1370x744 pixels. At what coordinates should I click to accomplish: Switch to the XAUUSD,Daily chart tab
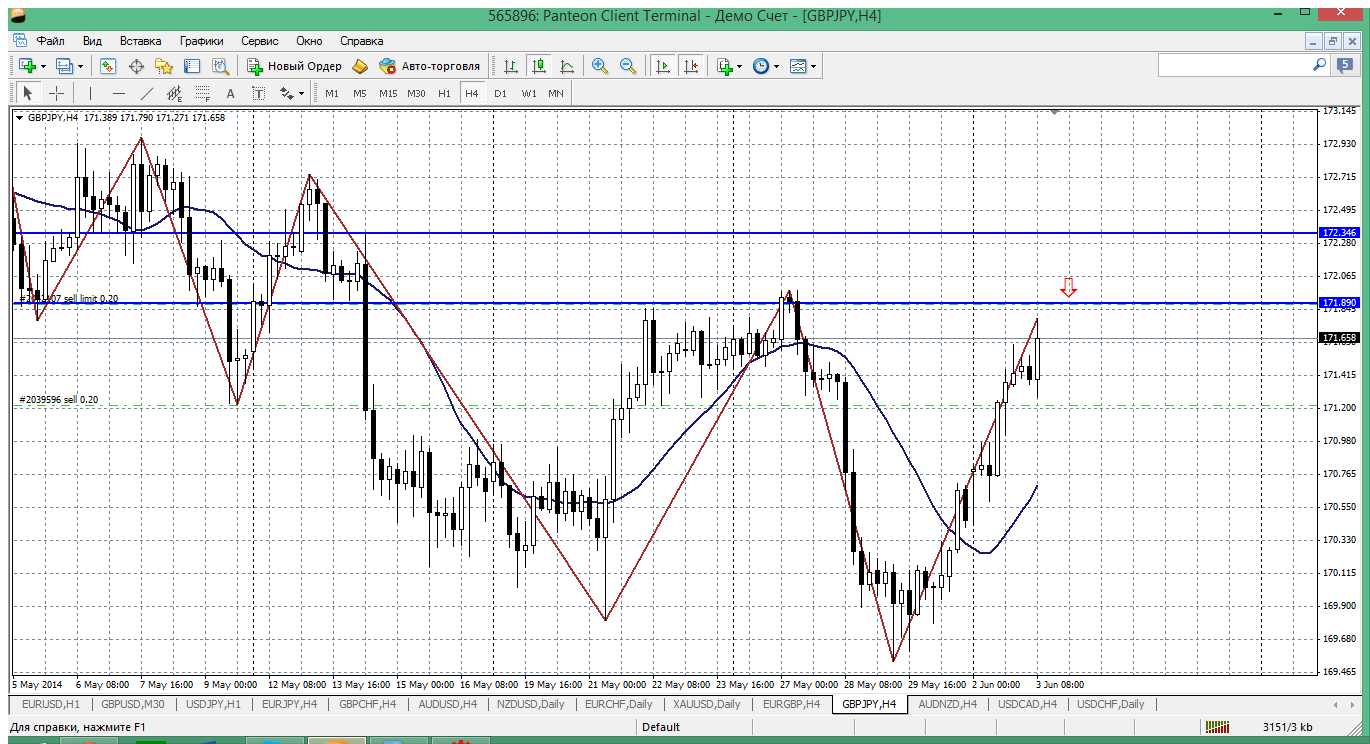point(707,704)
